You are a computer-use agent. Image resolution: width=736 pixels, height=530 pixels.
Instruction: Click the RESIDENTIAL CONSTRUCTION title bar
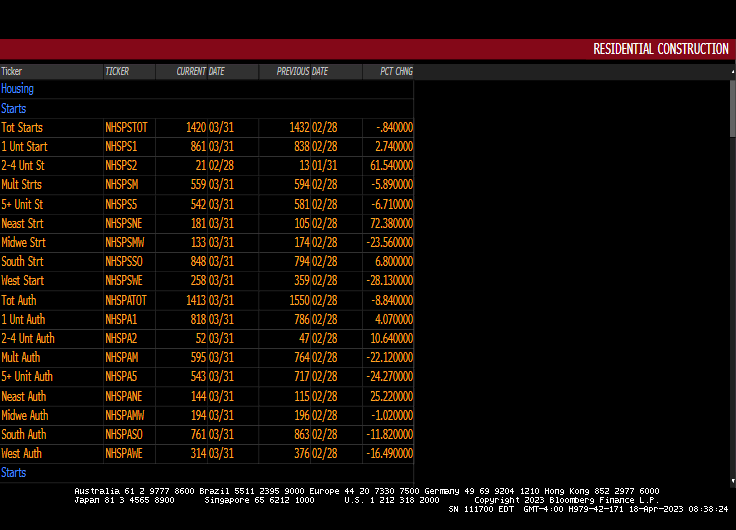click(x=660, y=49)
